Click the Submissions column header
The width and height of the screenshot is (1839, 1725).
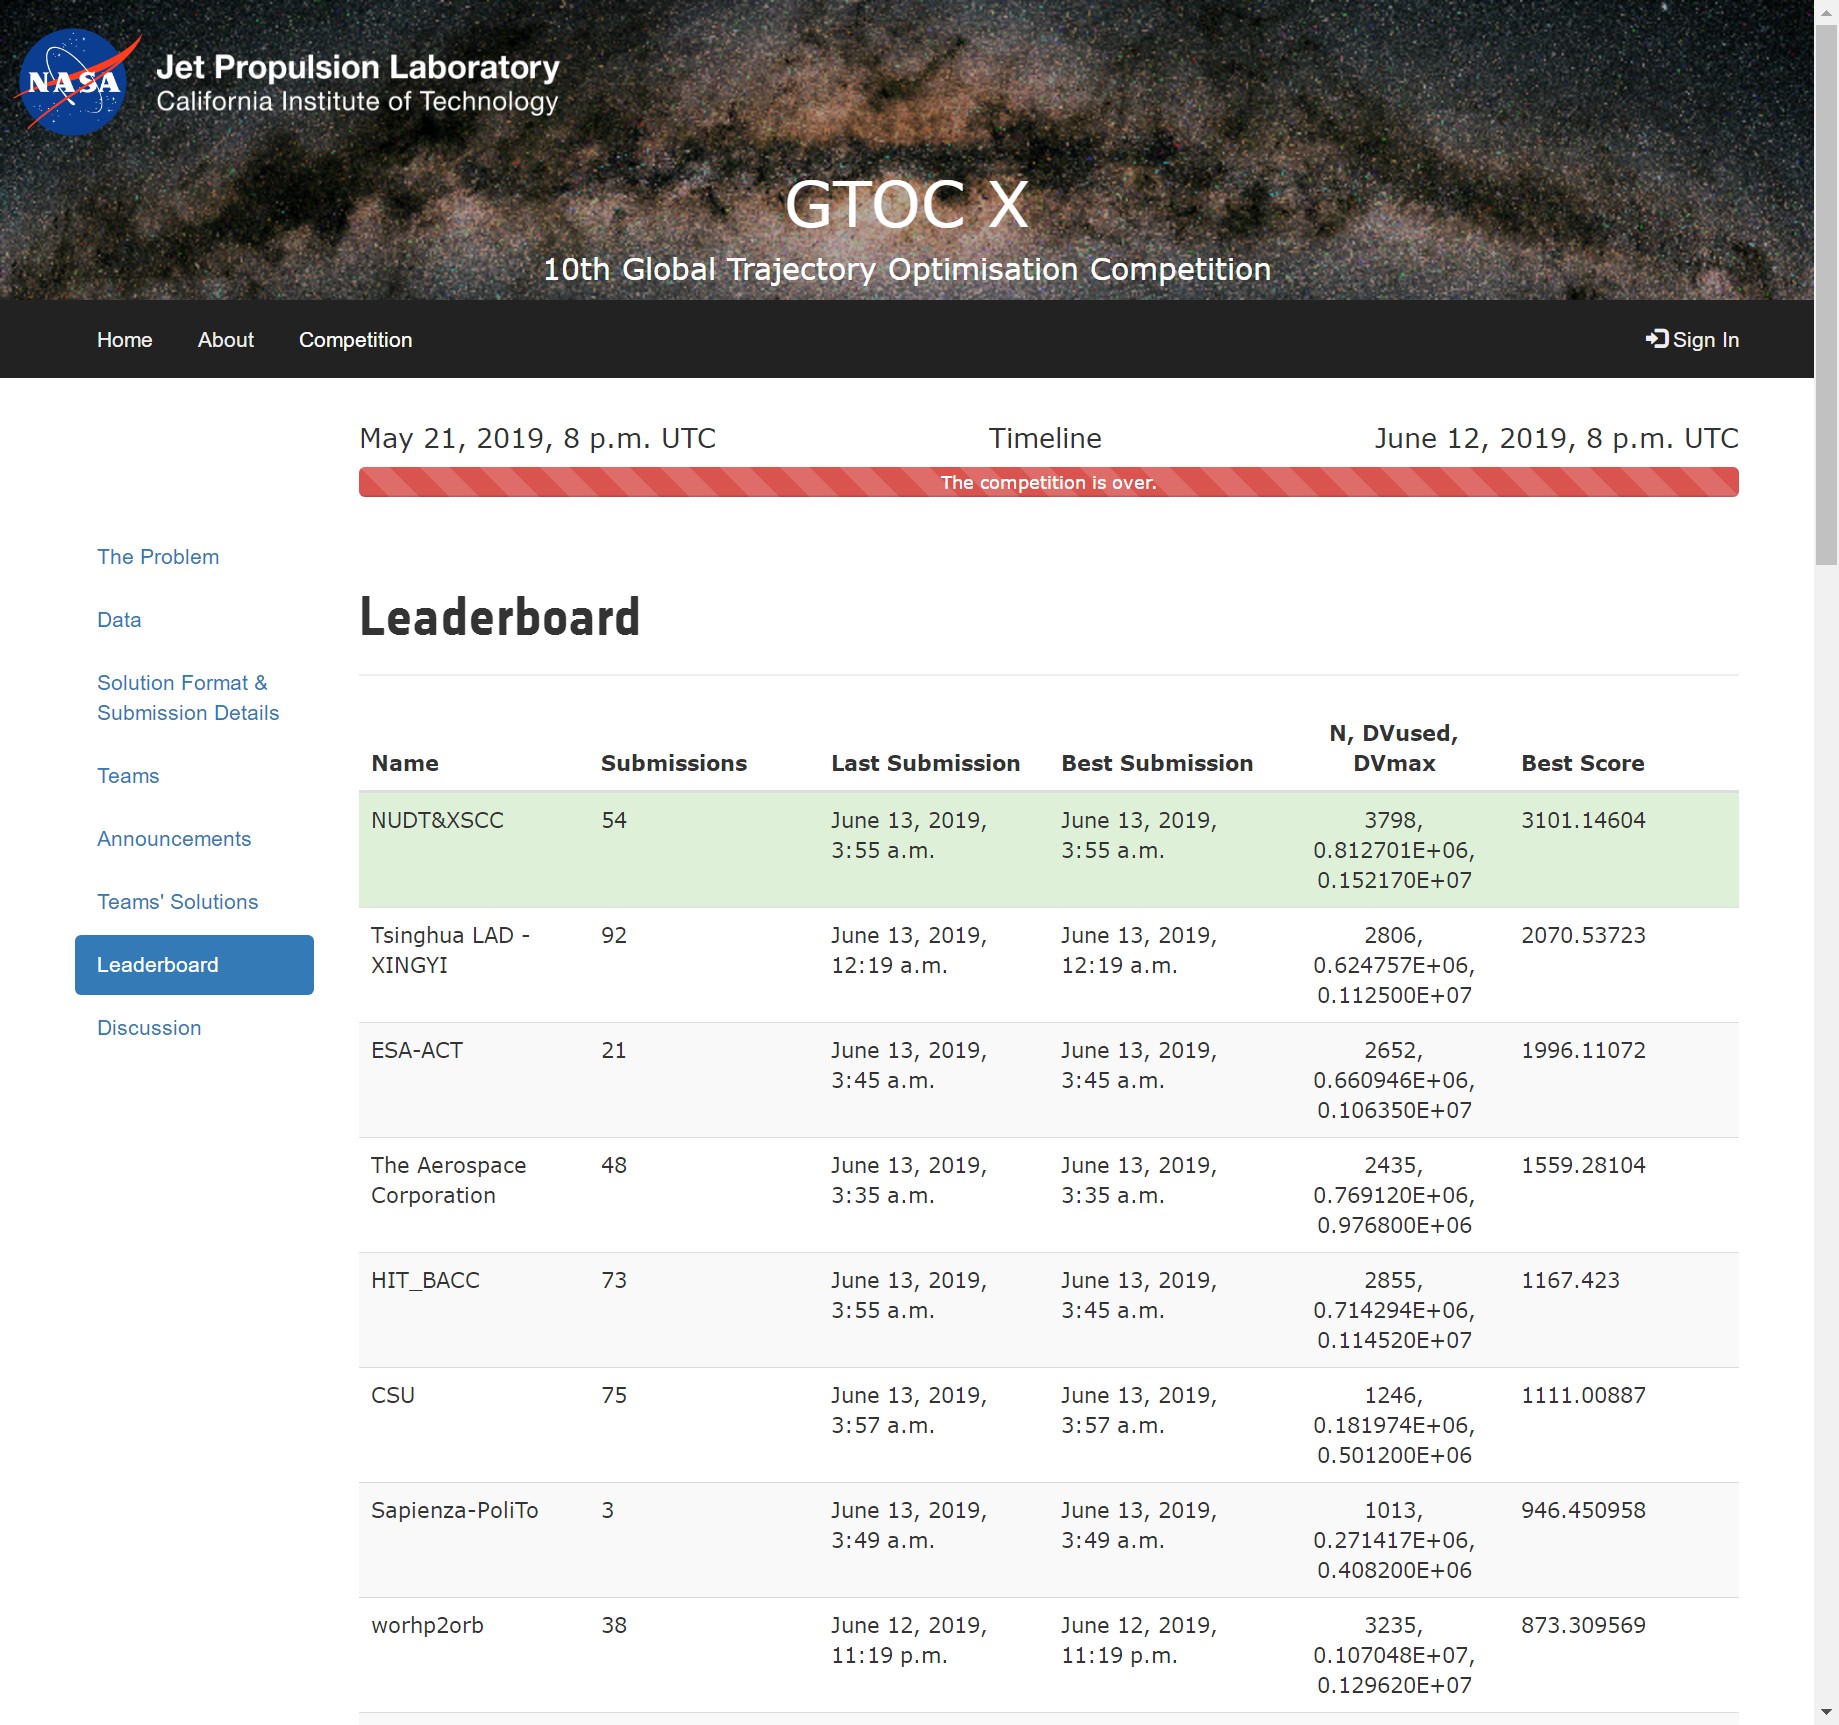point(674,763)
